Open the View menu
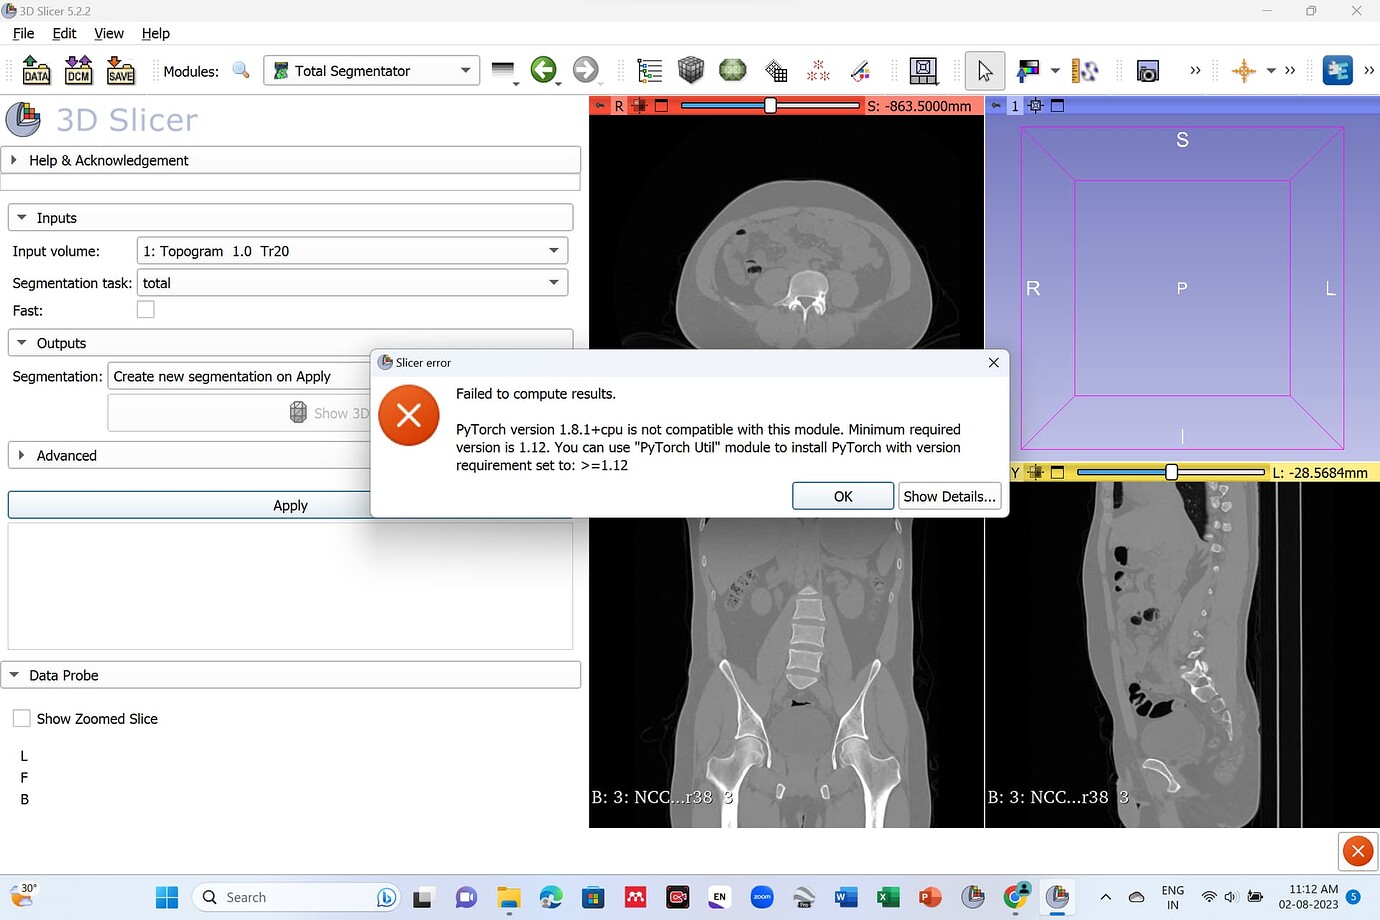1380x920 pixels. tap(108, 33)
